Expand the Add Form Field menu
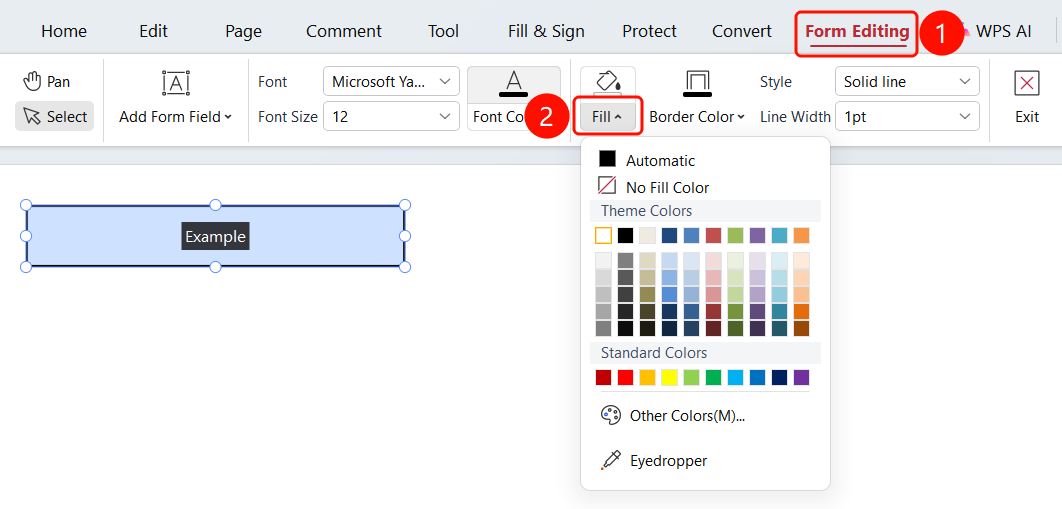 175,117
